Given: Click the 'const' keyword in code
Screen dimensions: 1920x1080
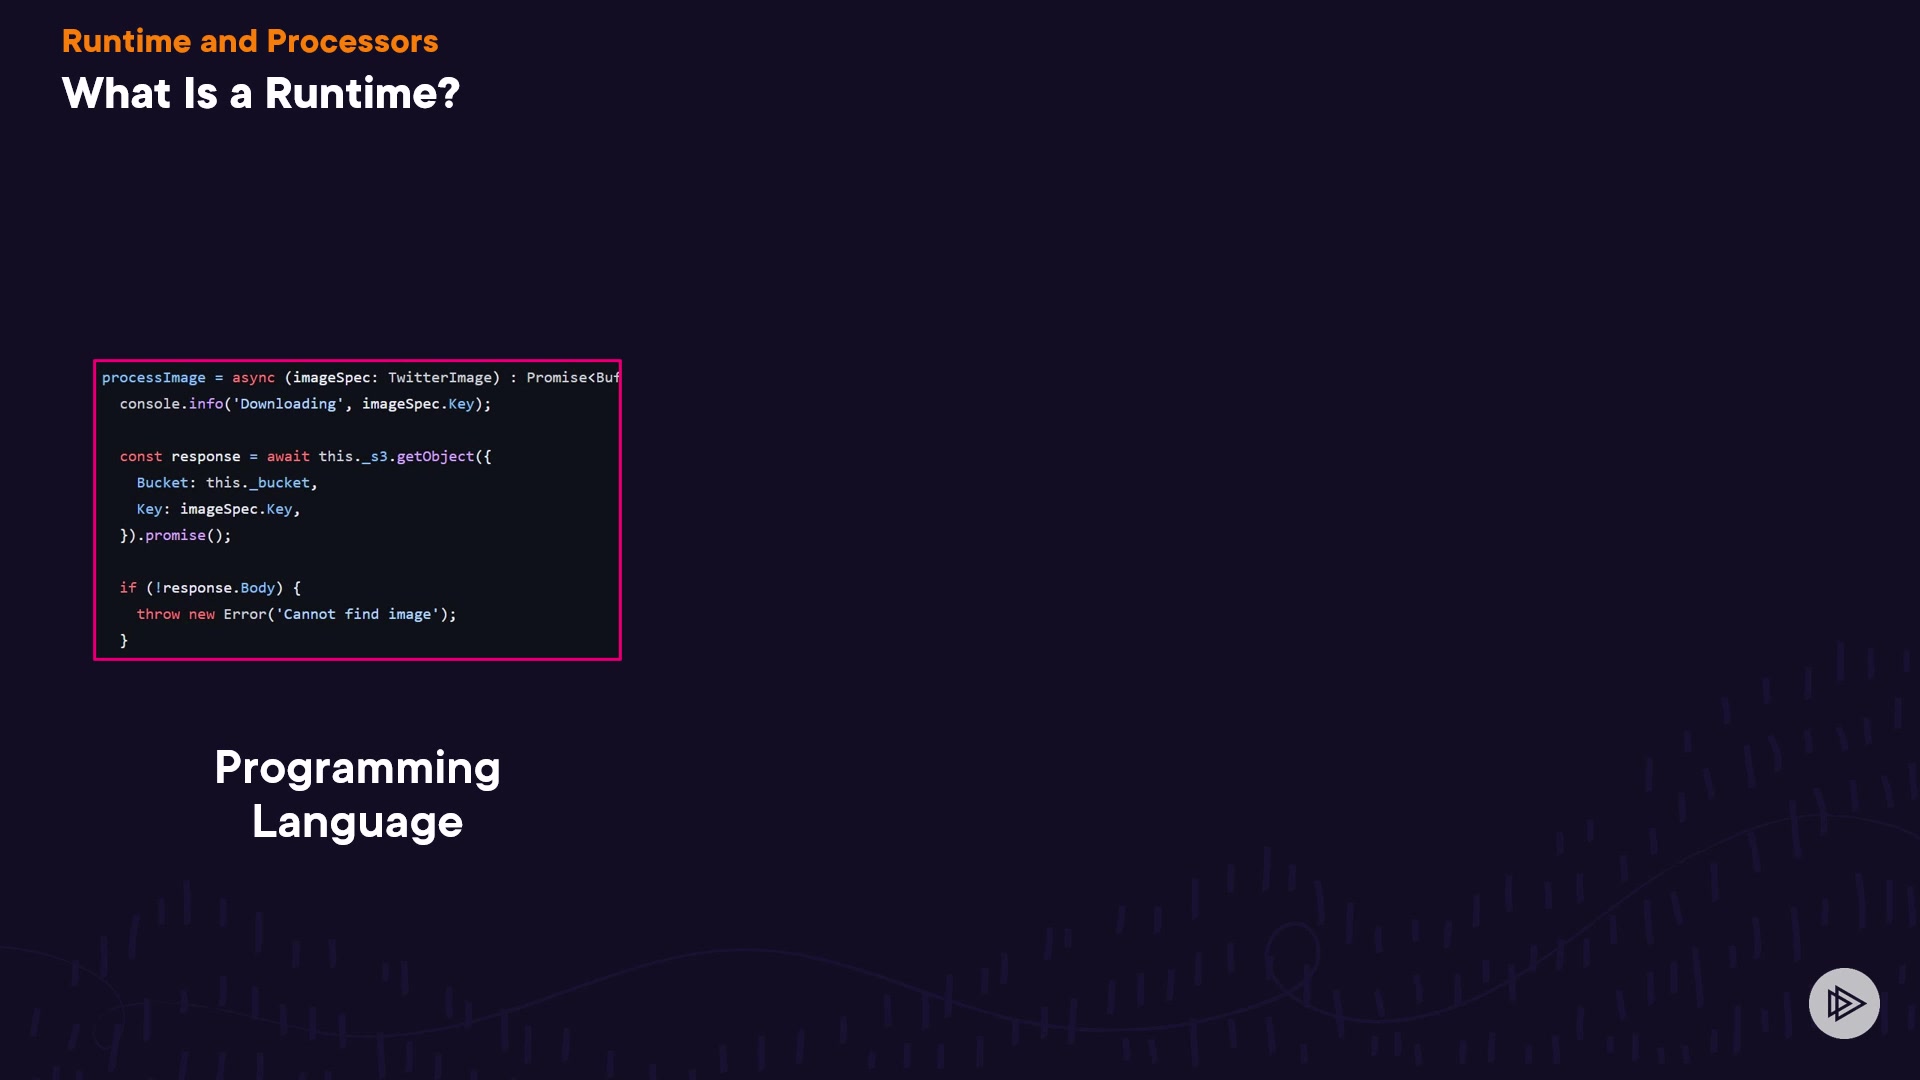Looking at the screenshot, I should click(x=140, y=457).
